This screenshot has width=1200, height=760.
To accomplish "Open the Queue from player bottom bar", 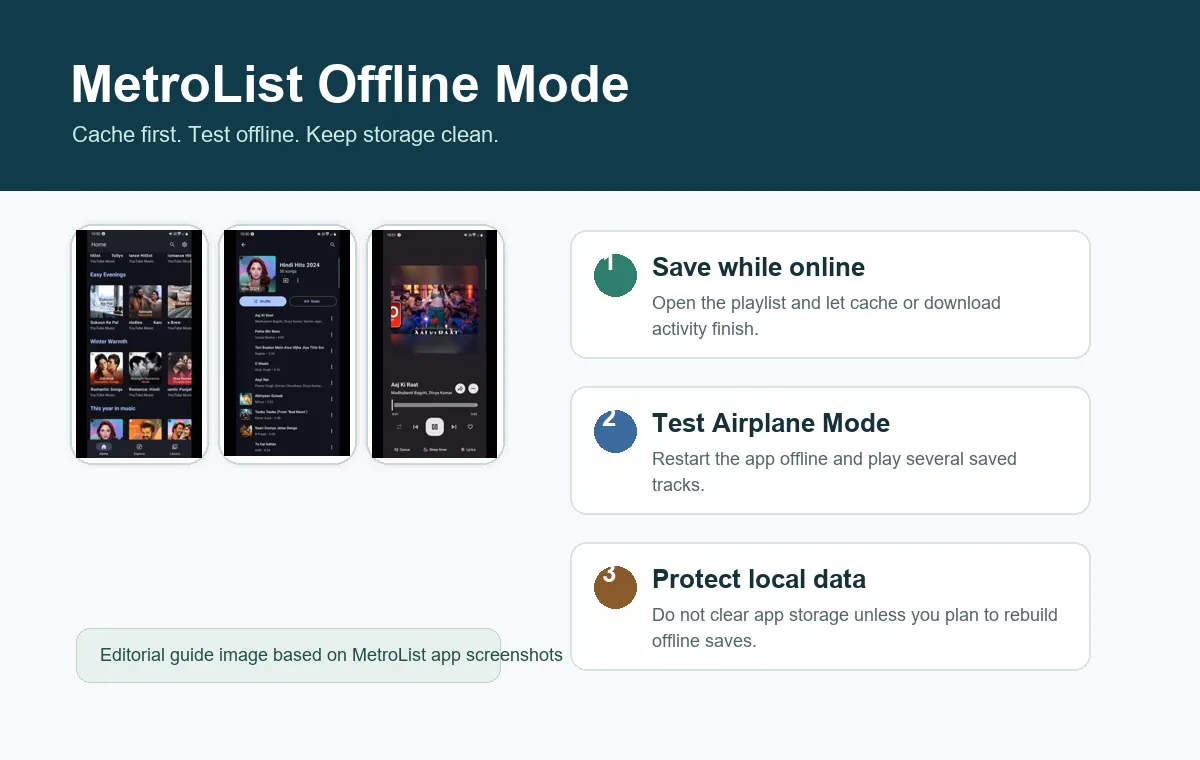I will 402,450.
